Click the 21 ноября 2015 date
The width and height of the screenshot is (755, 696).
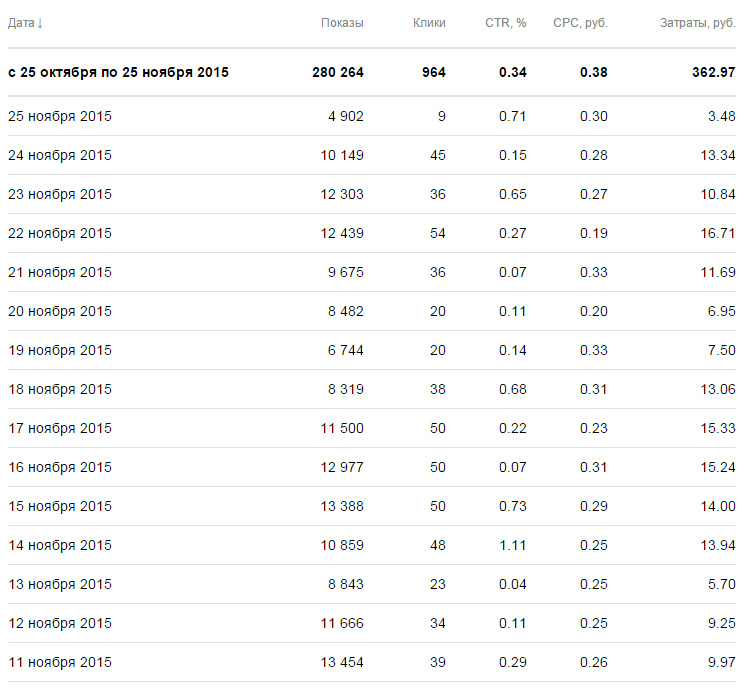[x=60, y=272]
